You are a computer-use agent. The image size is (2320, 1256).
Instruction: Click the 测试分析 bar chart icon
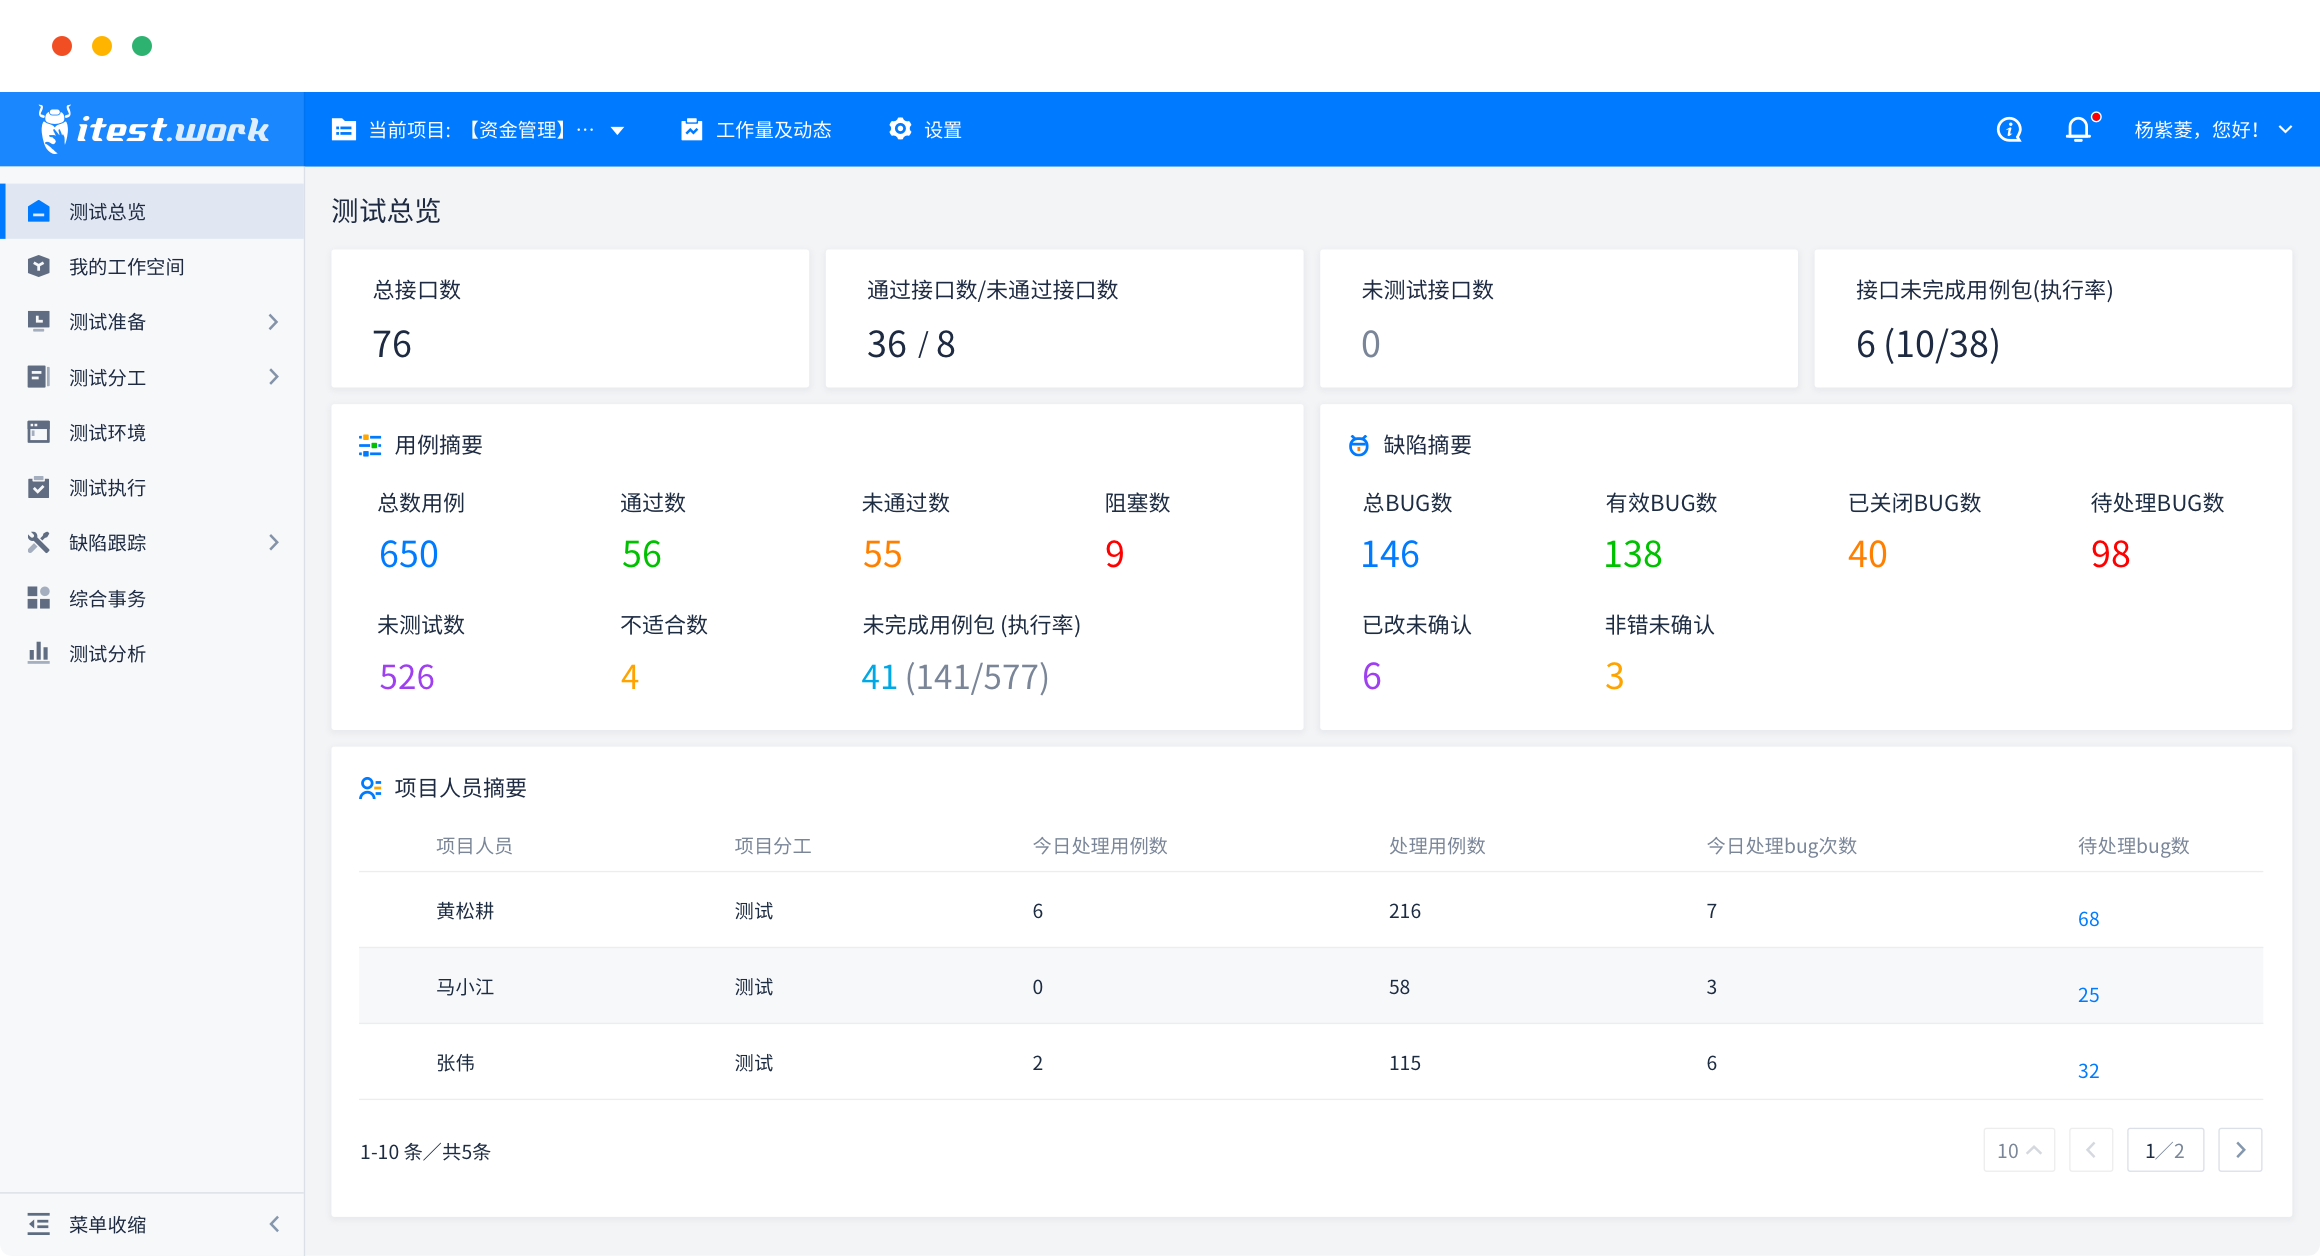(x=38, y=653)
